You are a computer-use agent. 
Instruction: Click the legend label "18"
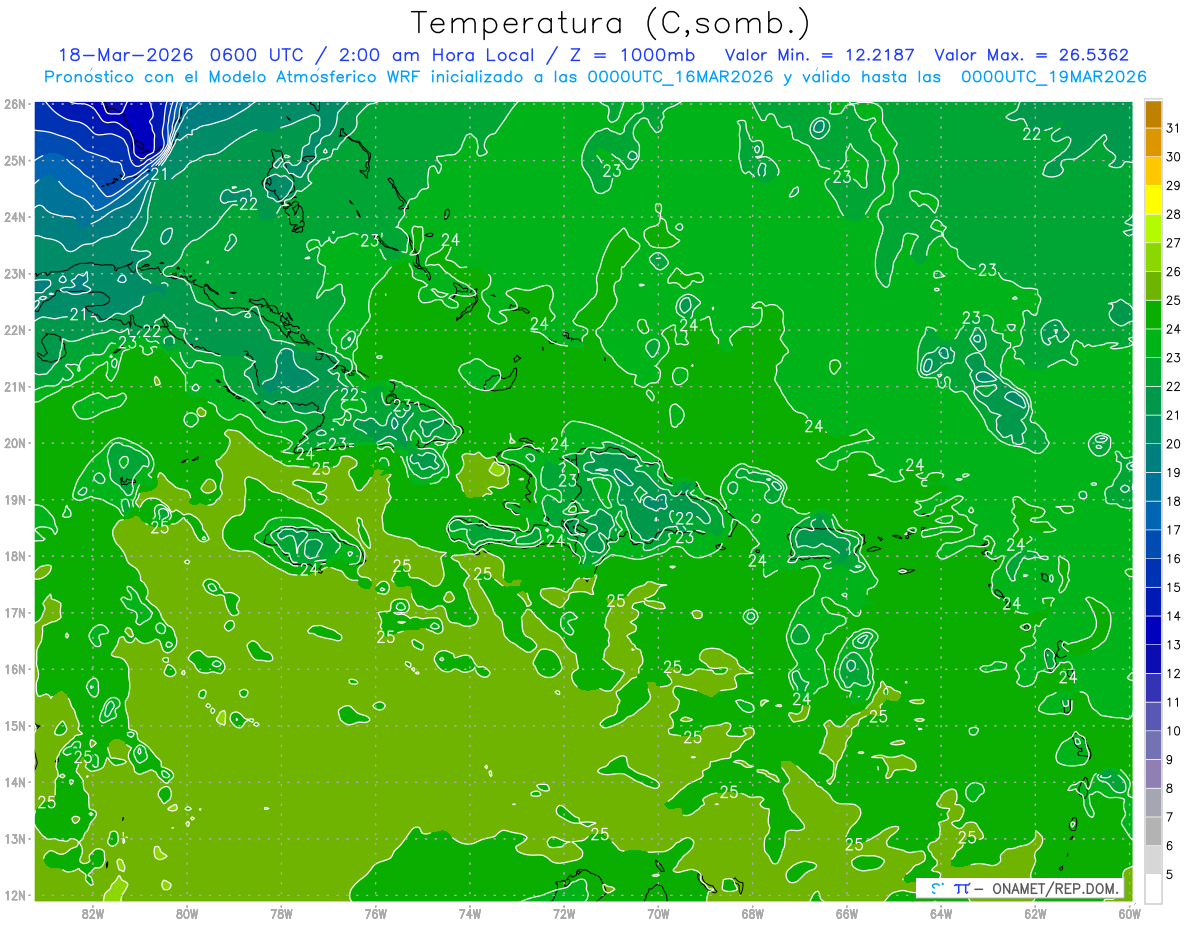(x=1174, y=501)
